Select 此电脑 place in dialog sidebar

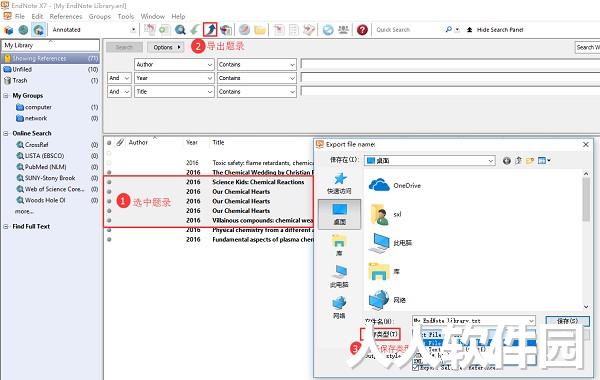(x=339, y=276)
